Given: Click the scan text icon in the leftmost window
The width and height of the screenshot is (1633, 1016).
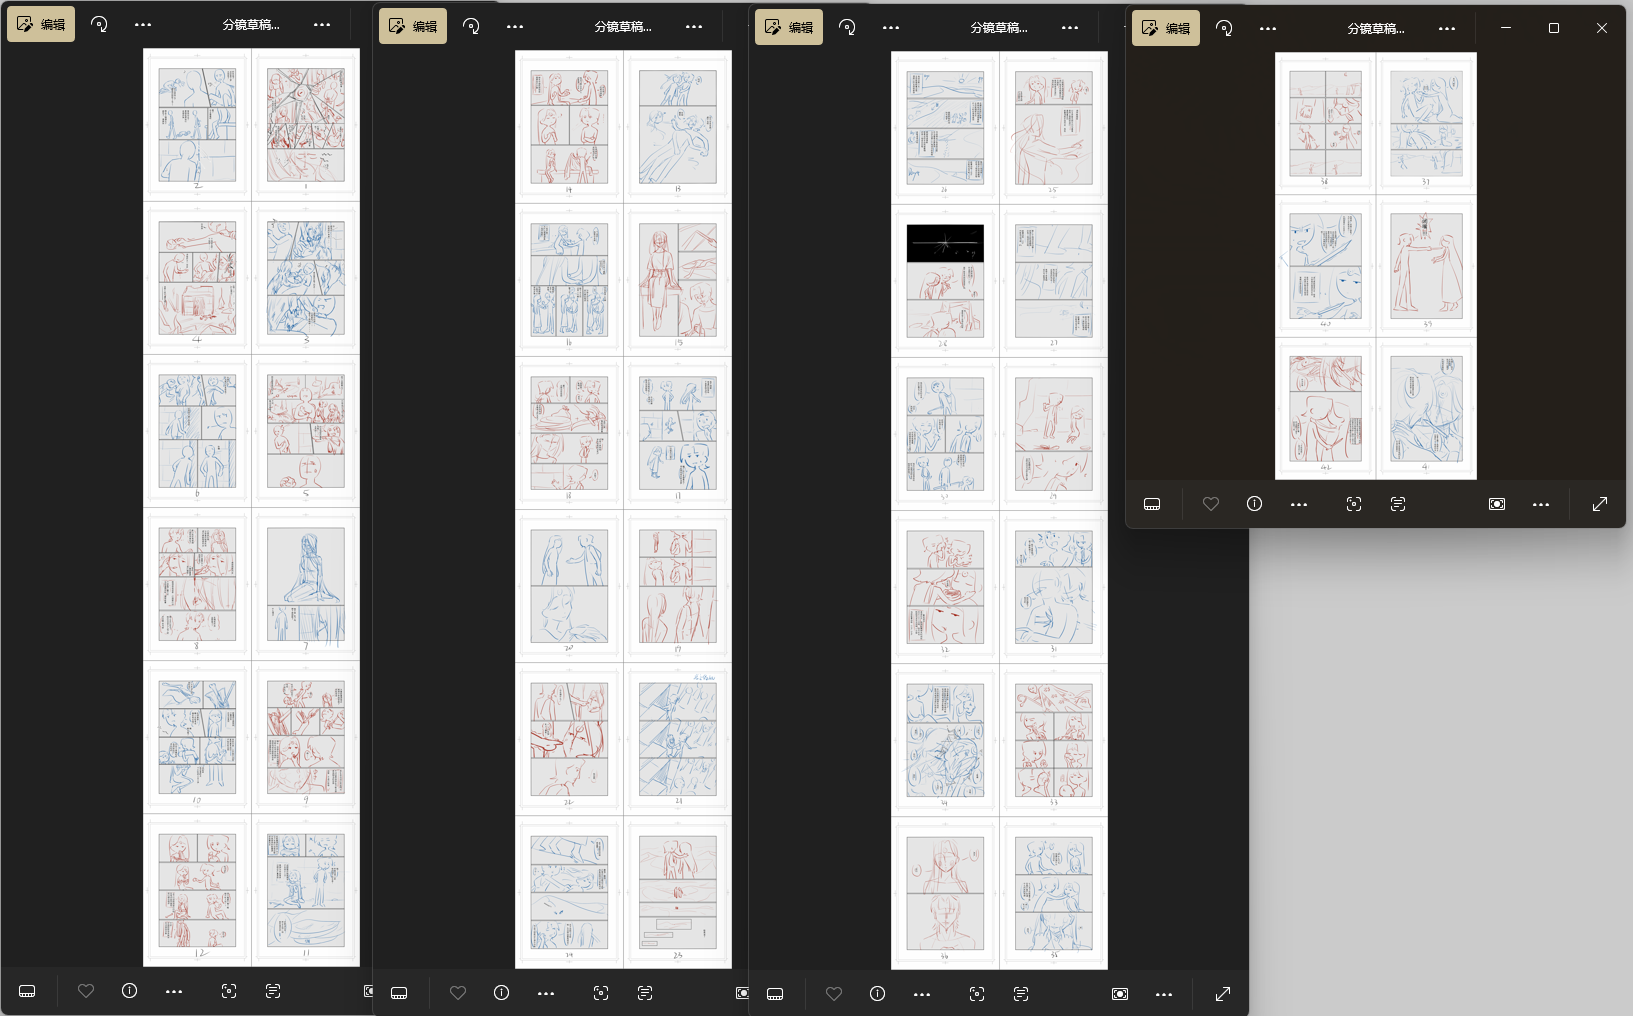Looking at the screenshot, I should point(273,991).
